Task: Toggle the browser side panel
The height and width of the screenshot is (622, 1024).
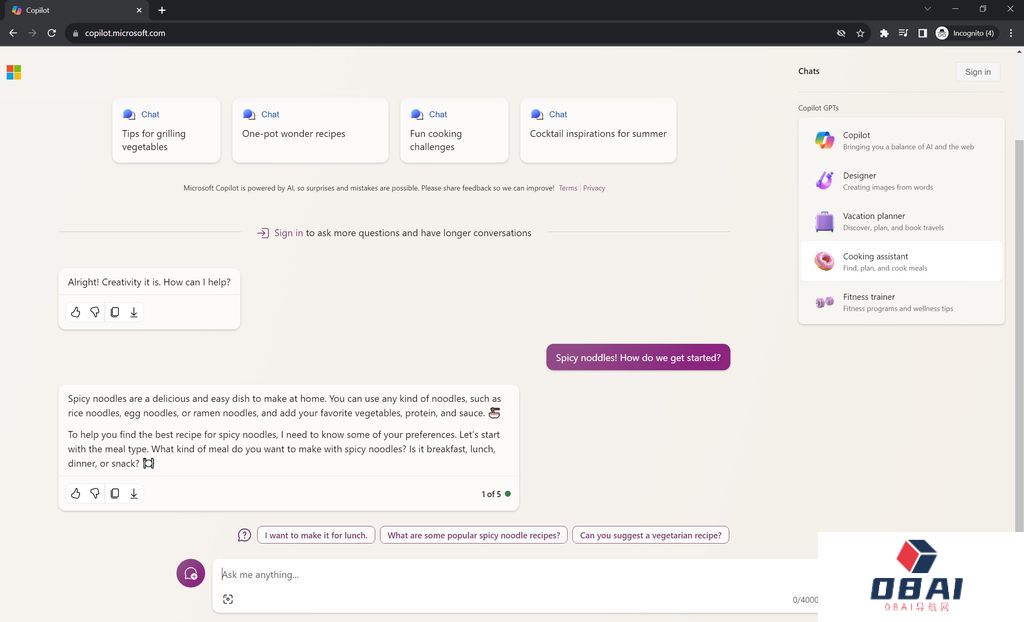Action: pyautogui.click(x=922, y=33)
